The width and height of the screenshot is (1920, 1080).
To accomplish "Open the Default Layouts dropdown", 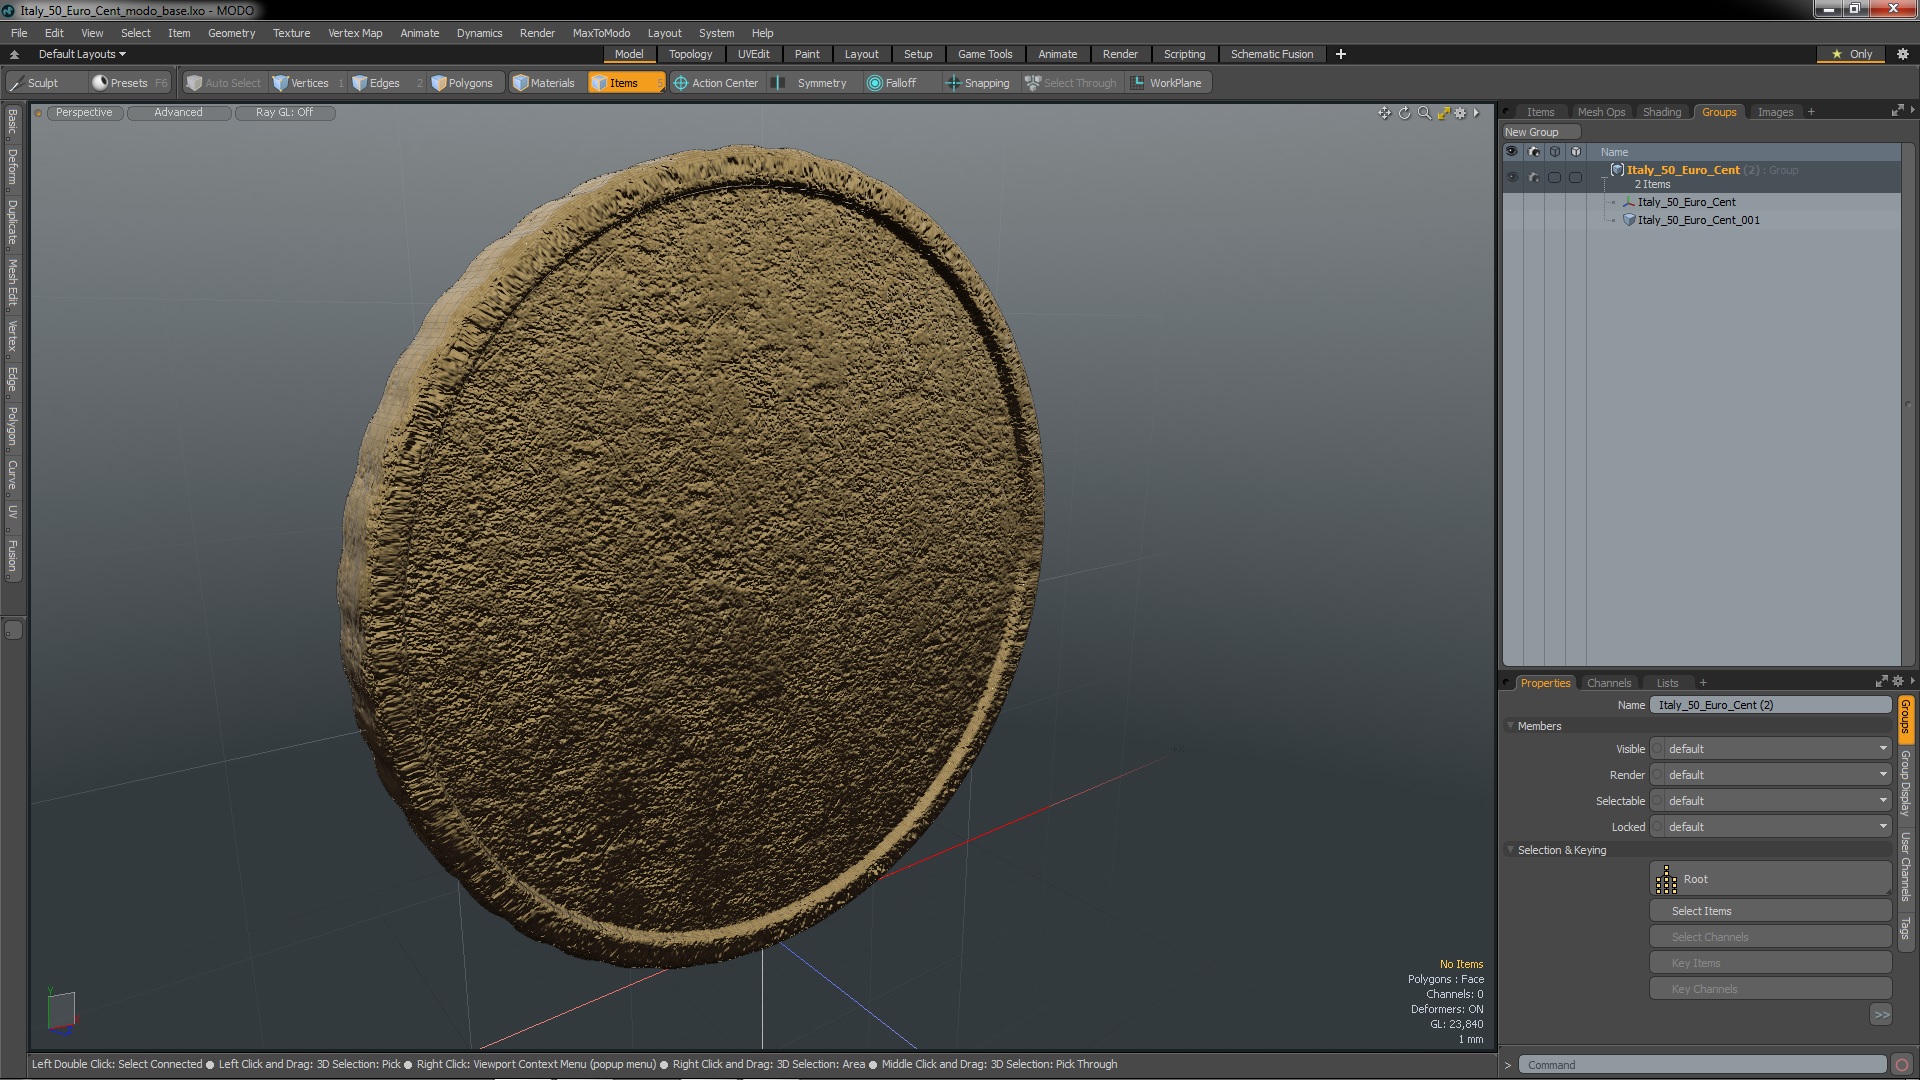I will [82, 54].
